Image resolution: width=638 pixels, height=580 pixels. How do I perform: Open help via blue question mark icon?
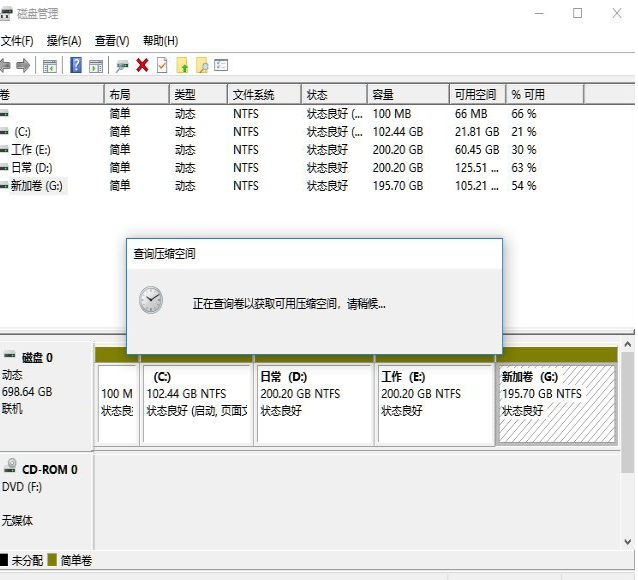76,65
